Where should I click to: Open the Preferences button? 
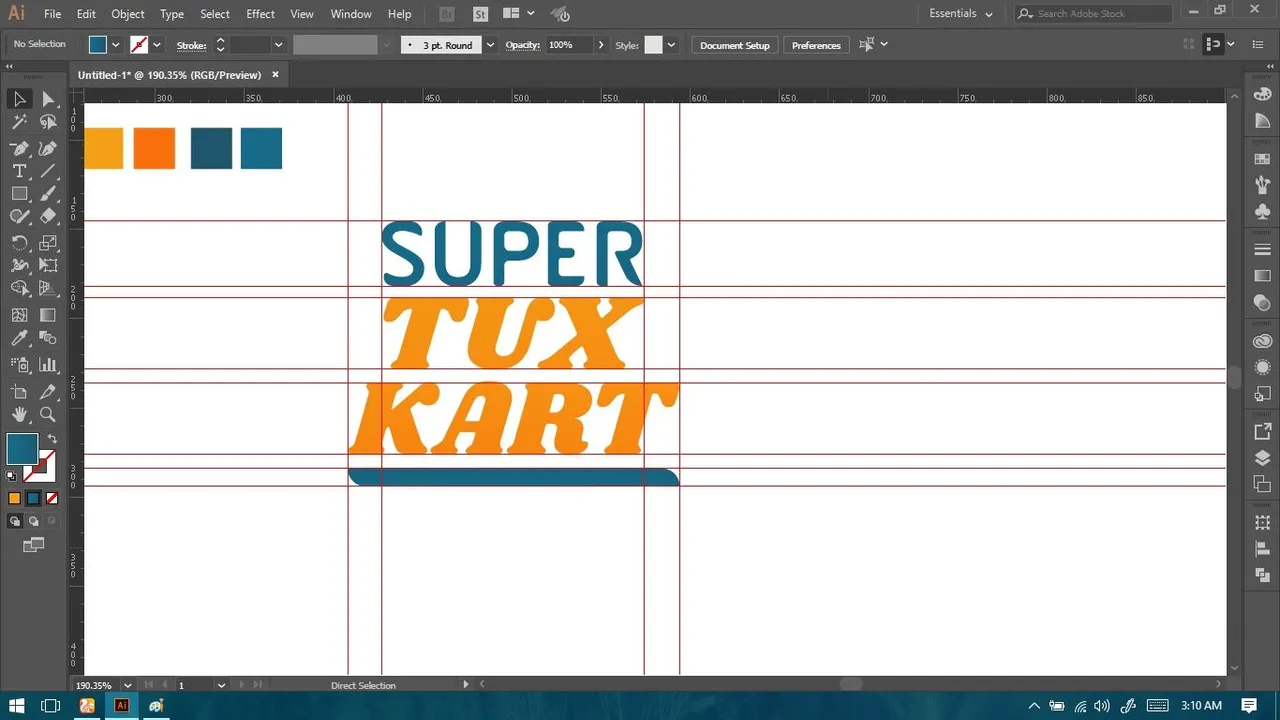tap(816, 45)
